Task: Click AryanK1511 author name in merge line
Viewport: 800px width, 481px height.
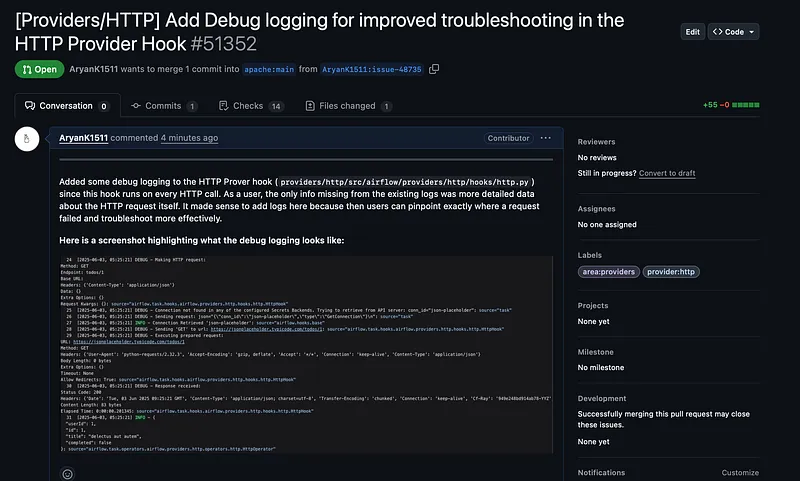Action: tap(93, 69)
